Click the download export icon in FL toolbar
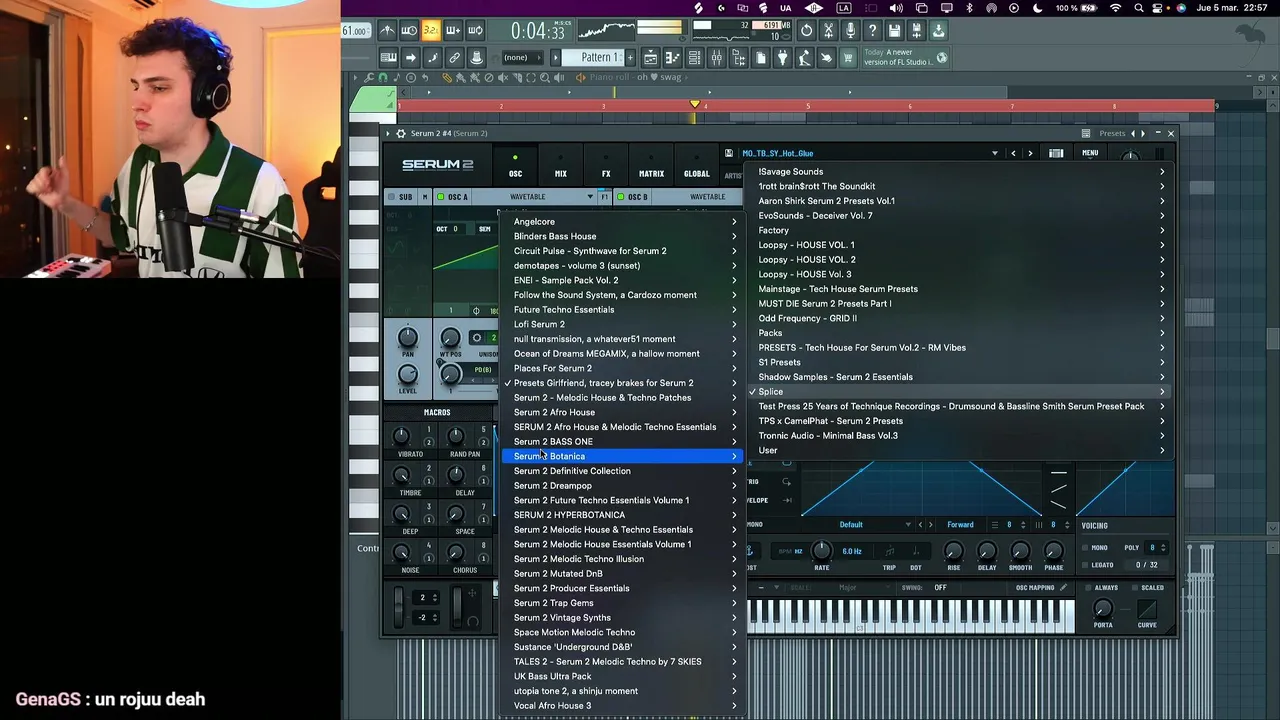The height and width of the screenshot is (720, 1280). (x=939, y=30)
